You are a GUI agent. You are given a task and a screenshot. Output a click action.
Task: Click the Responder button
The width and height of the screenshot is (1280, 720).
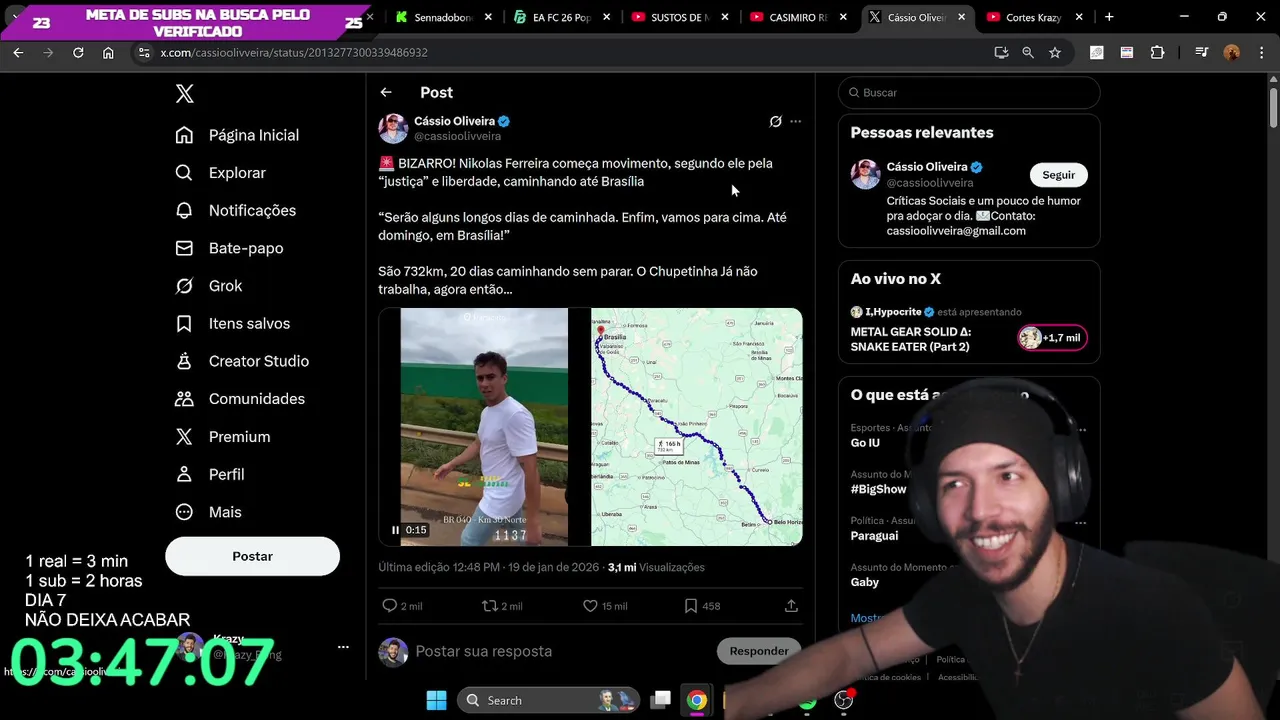click(x=759, y=651)
